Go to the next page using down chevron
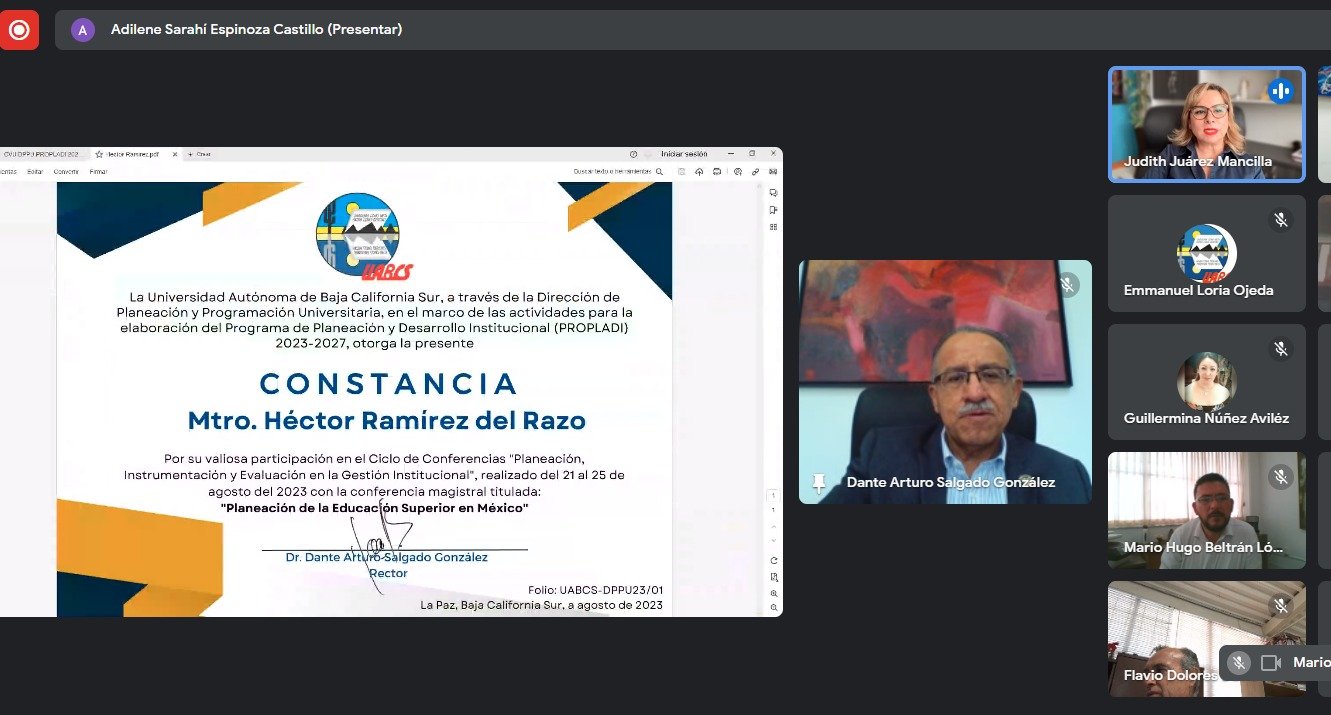The image size is (1331, 715). [772, 541]
